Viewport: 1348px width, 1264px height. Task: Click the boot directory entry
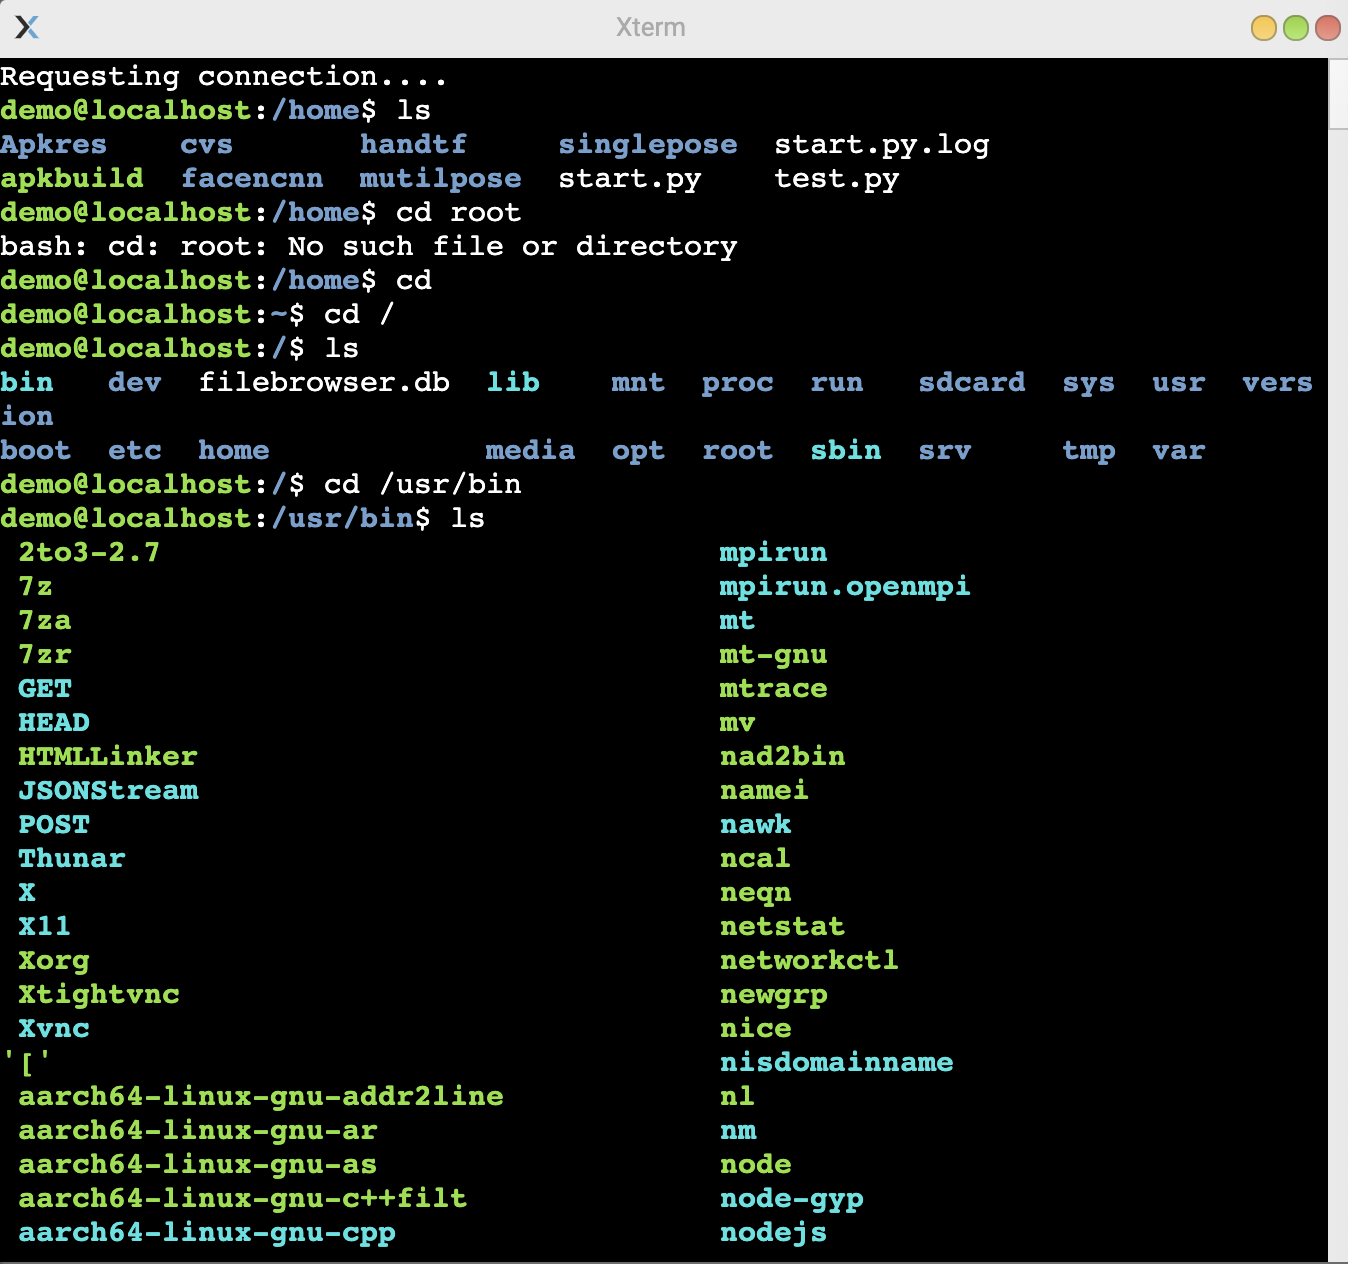click(36, 450)
